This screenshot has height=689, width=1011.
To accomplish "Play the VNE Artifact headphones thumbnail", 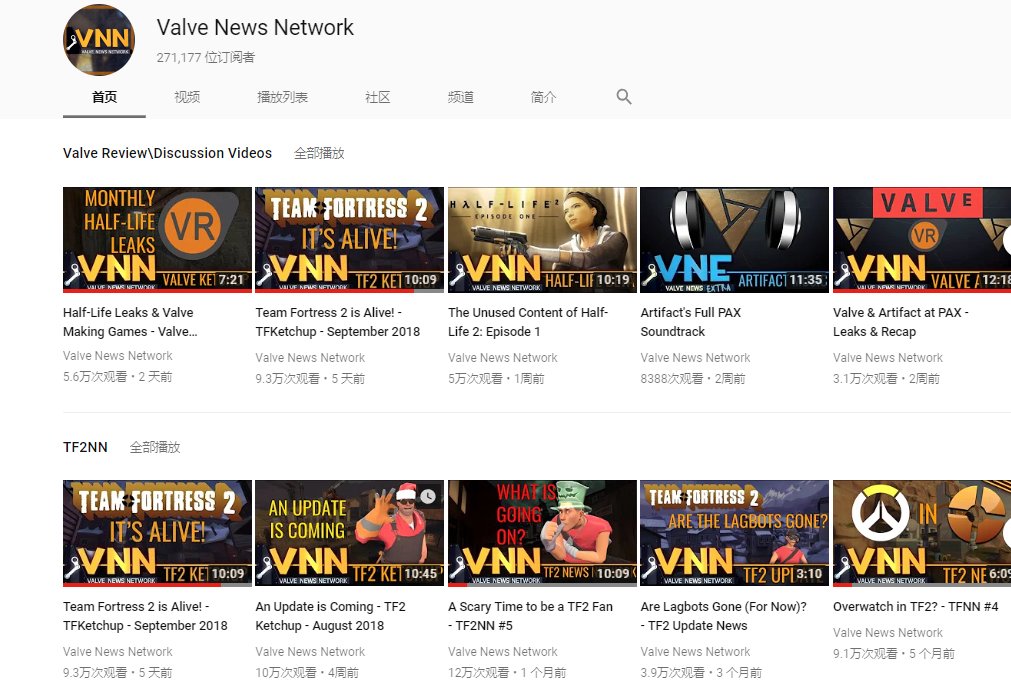I will click(x=734, y=240).
